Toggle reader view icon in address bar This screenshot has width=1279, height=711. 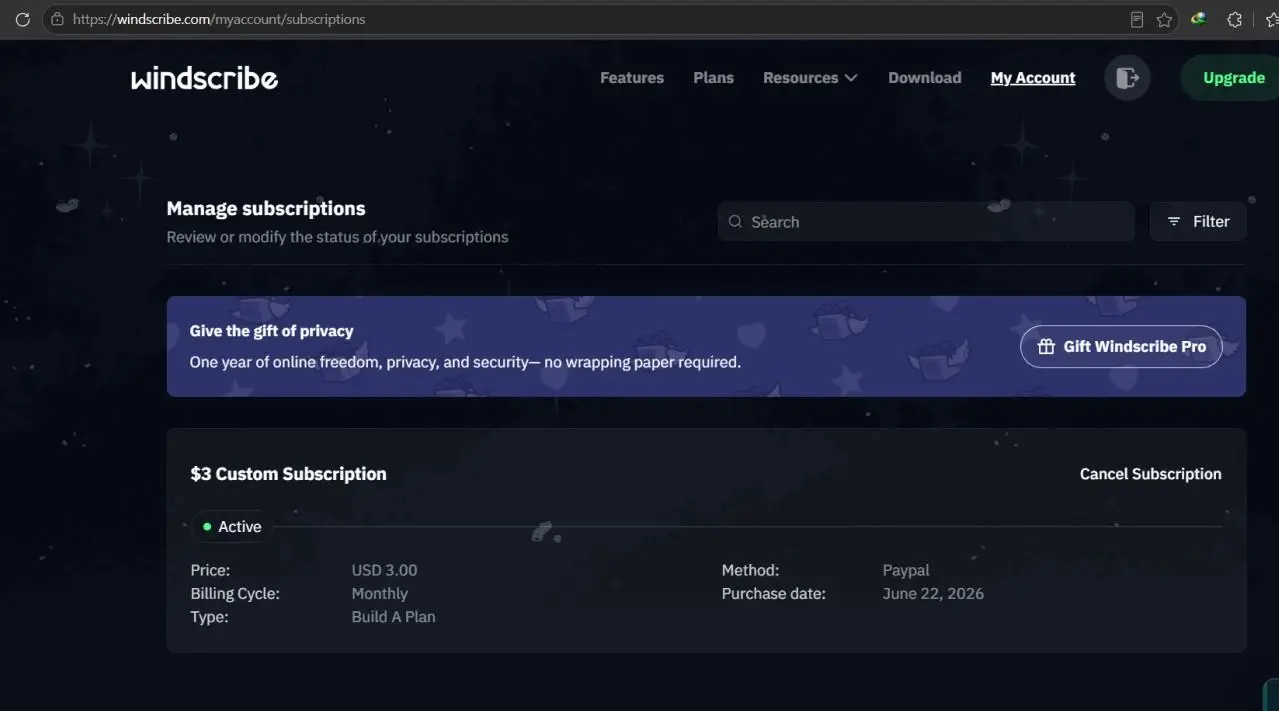point(1136,19)
